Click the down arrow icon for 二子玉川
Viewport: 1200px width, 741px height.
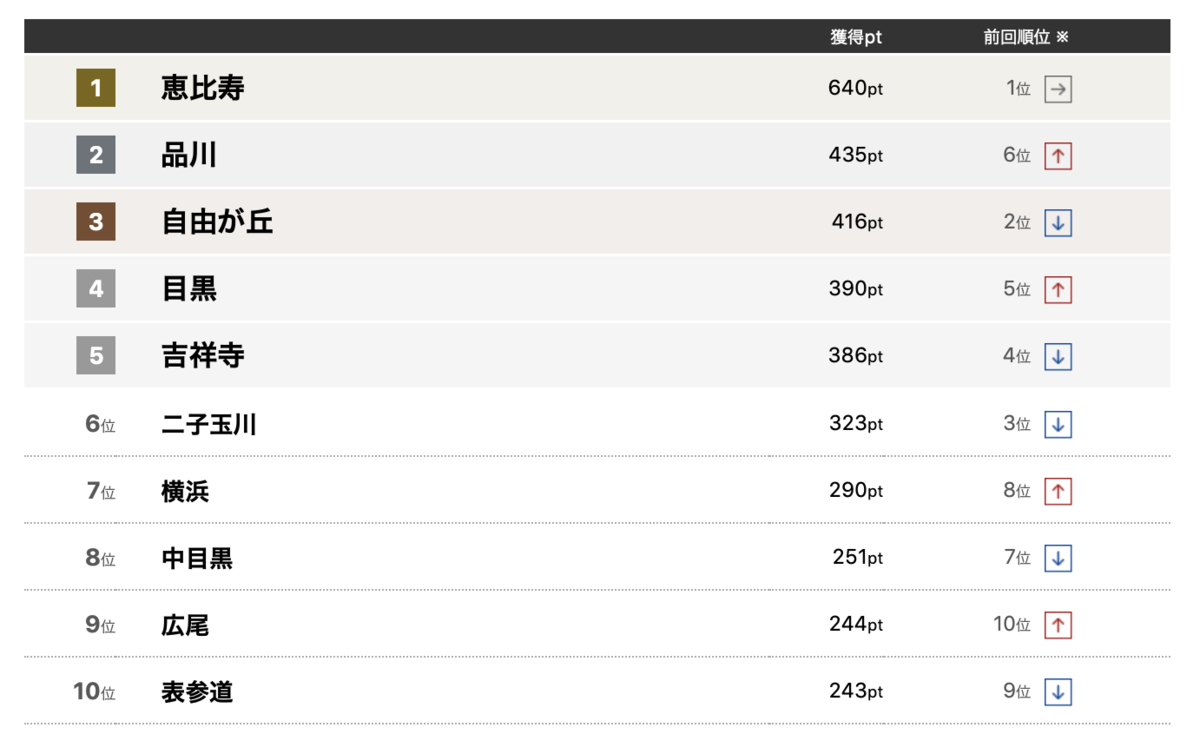pos(1058,424)
